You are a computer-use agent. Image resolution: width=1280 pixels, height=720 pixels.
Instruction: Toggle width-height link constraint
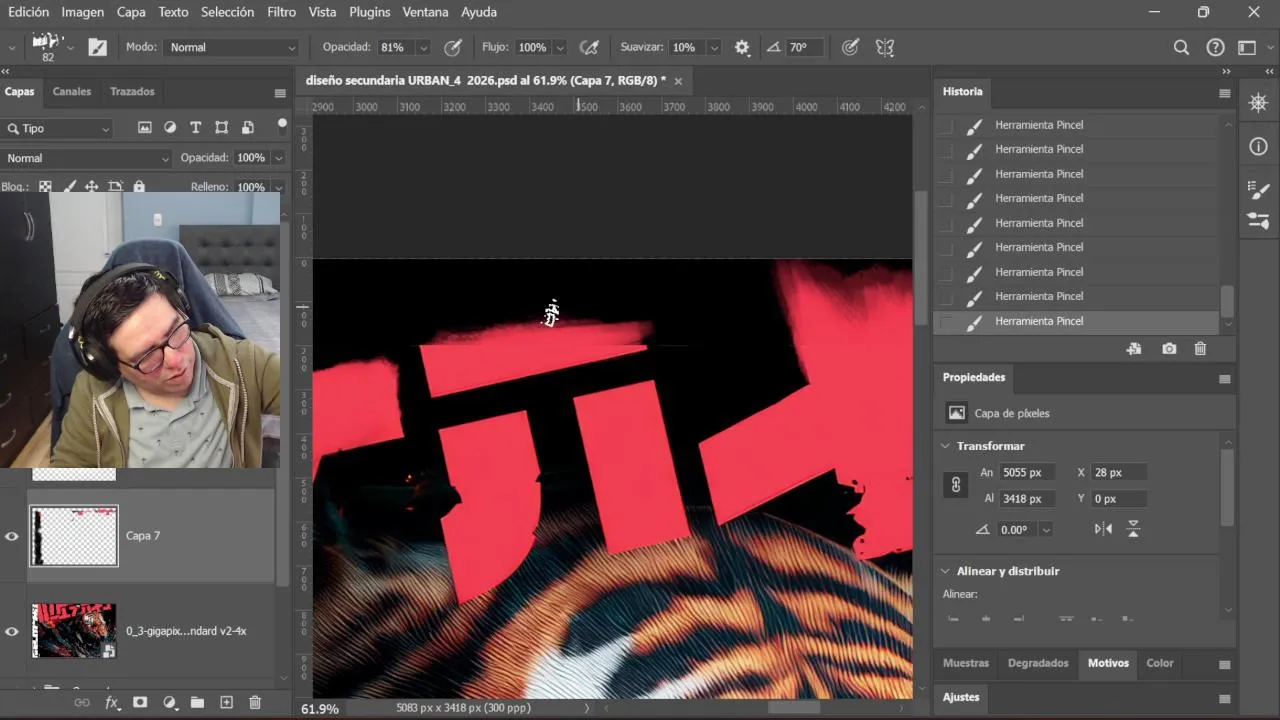(x=955, y=485)
